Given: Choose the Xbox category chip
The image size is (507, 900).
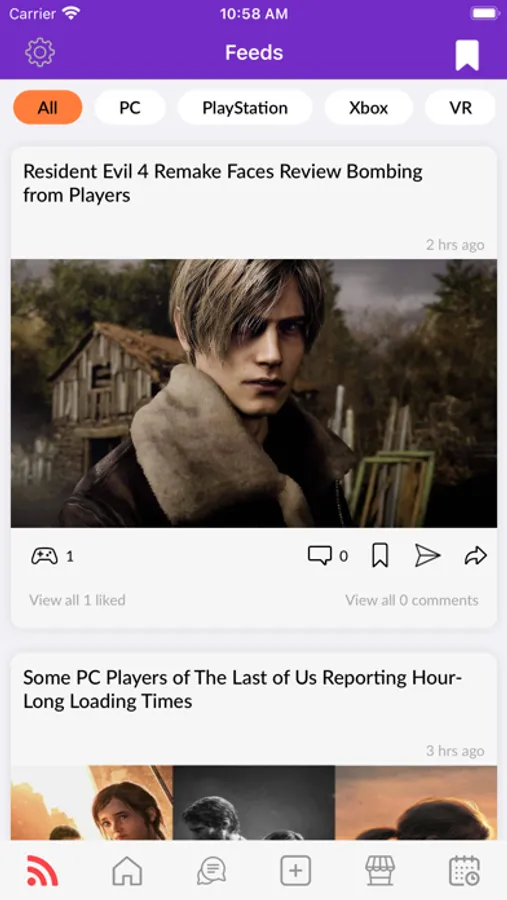Looking at the screenshot, I should (369, 107).
